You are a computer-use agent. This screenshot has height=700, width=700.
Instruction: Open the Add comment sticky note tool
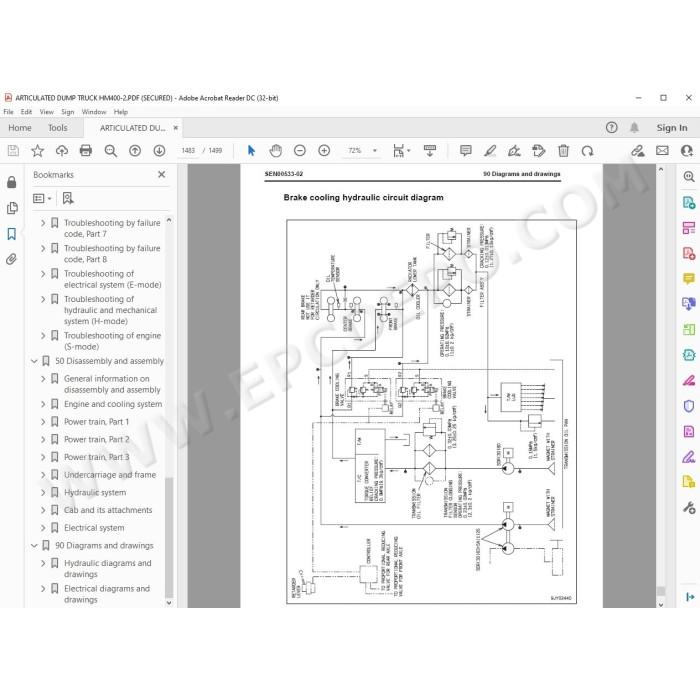466,151
